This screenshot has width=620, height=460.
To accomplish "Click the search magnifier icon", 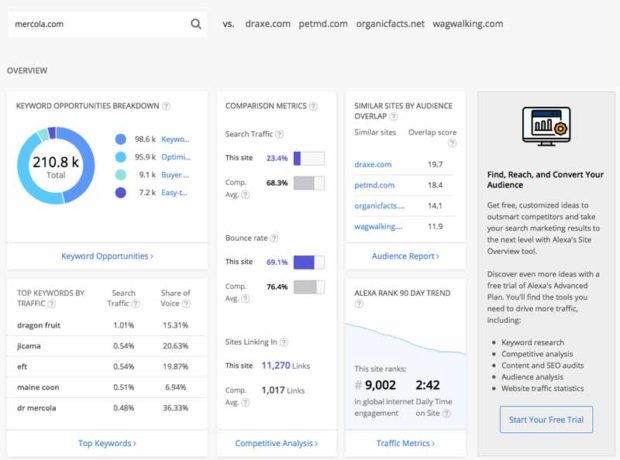I will (x=196, y=24).
